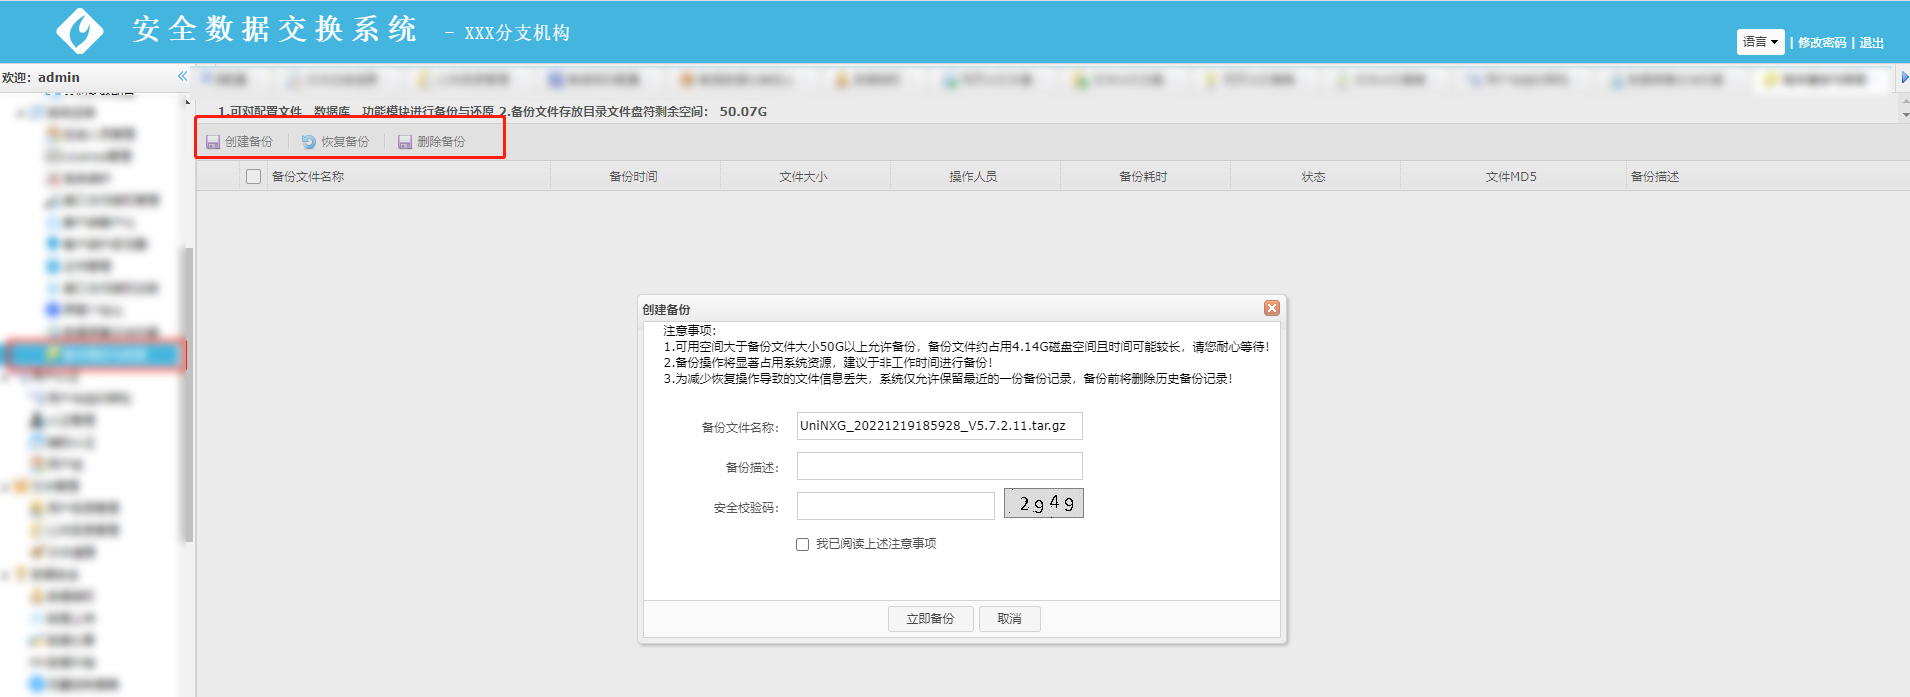Refresh the 2949 captcha image
Image resolution: width=1910 pixels, height=697 pixels.
pyautogui.click(x=1043, y=503)
